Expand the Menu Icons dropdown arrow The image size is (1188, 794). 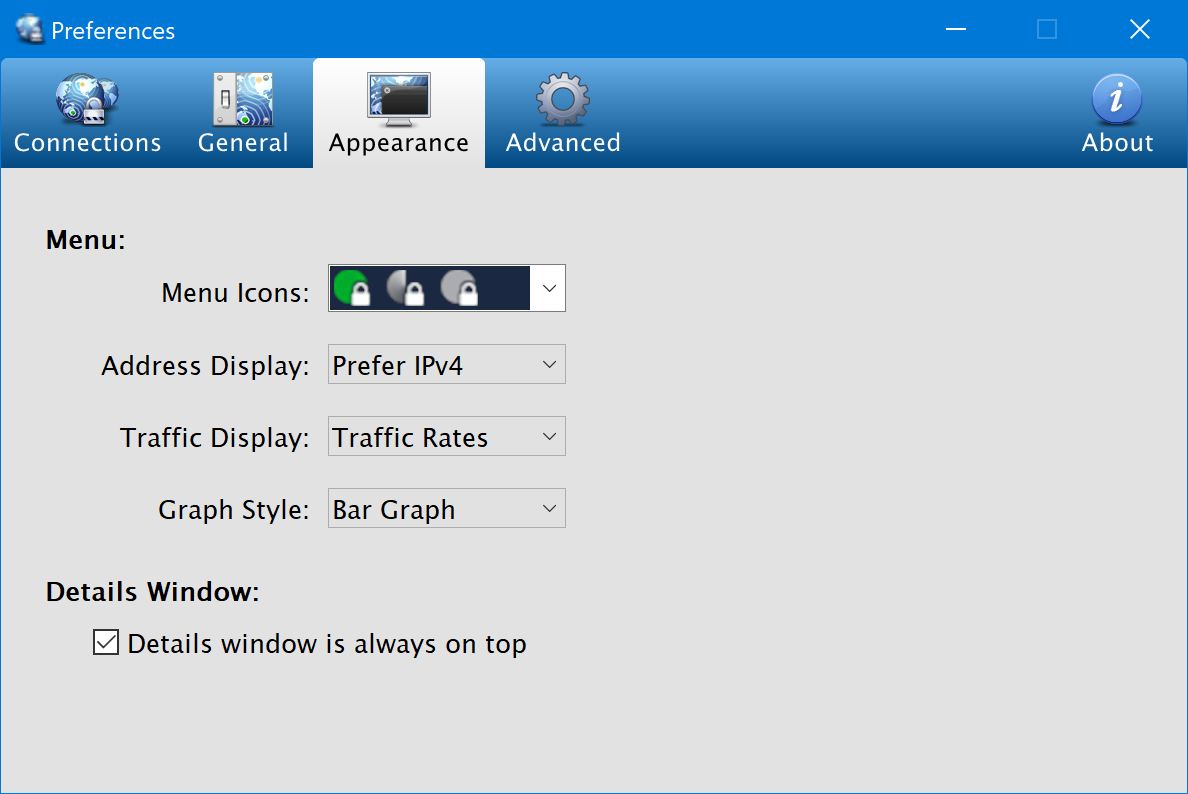548,288
